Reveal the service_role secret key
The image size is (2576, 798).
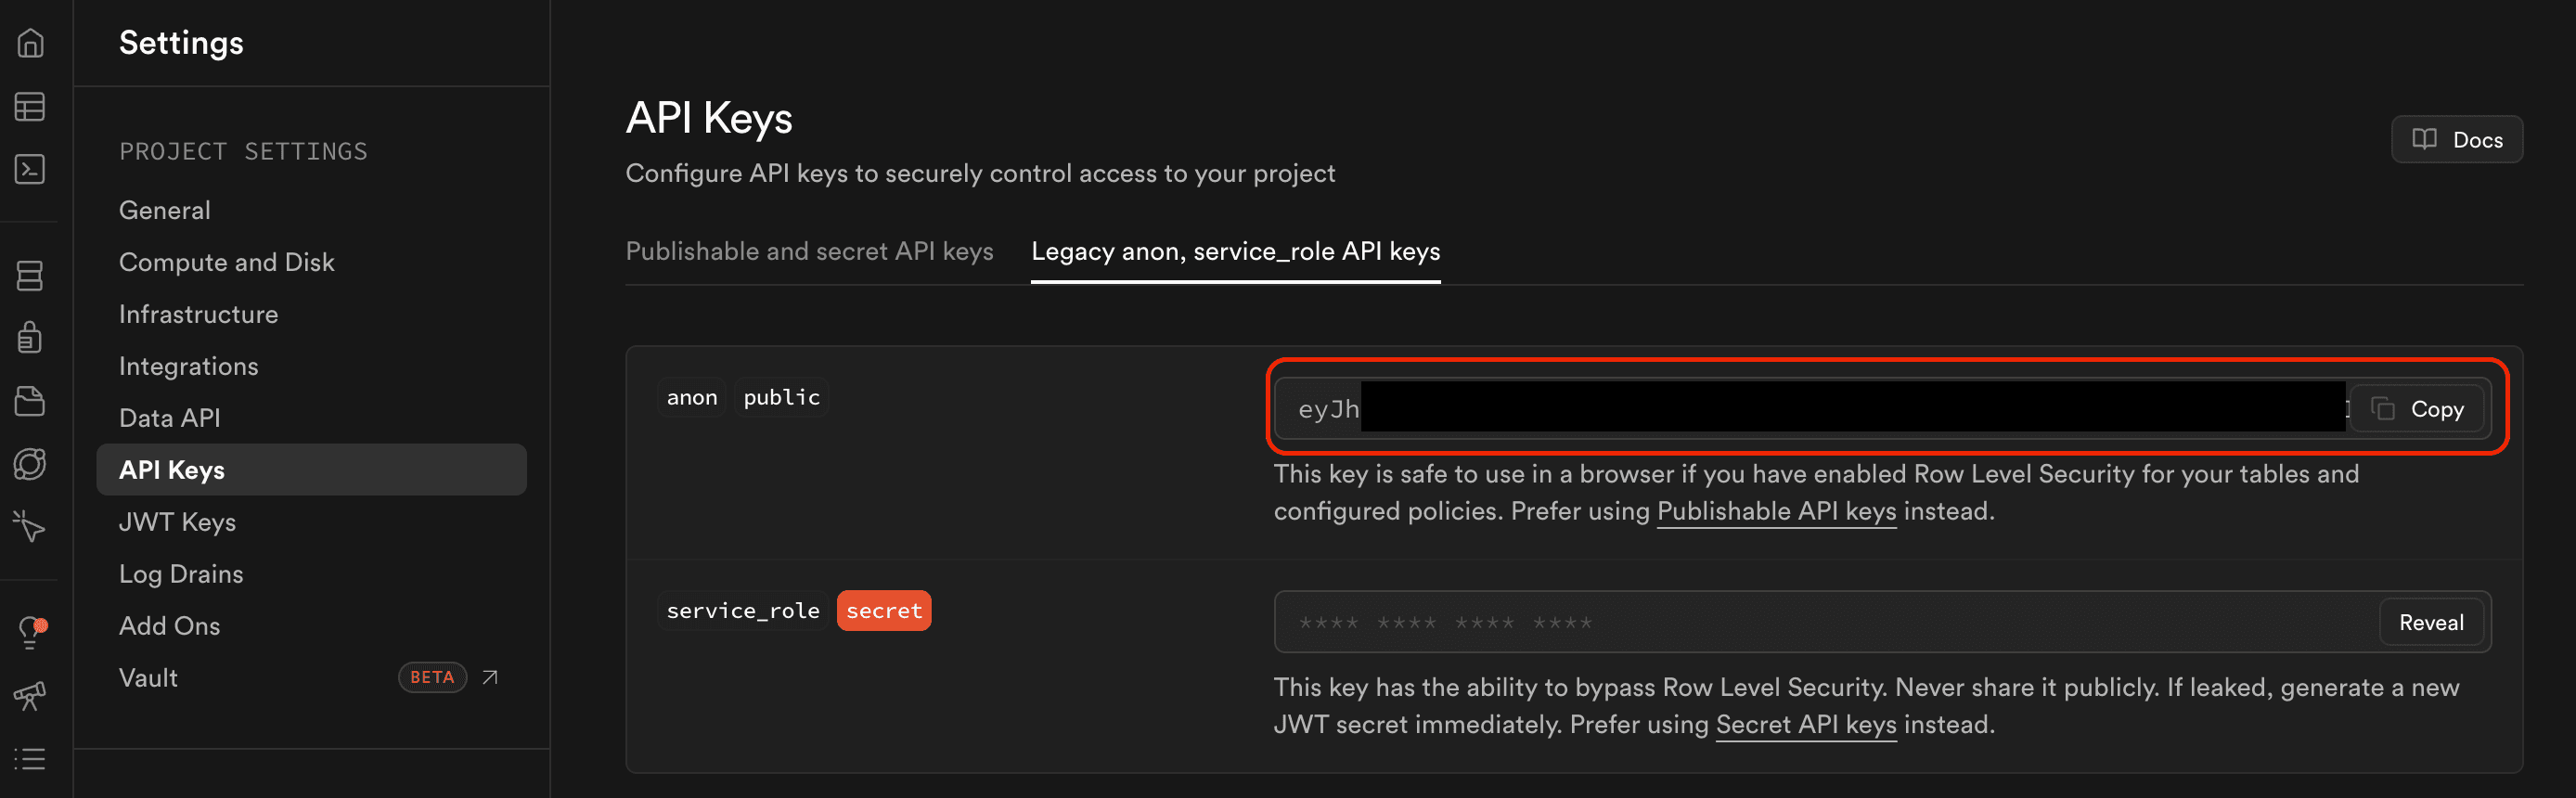[x=2431, y=621]
